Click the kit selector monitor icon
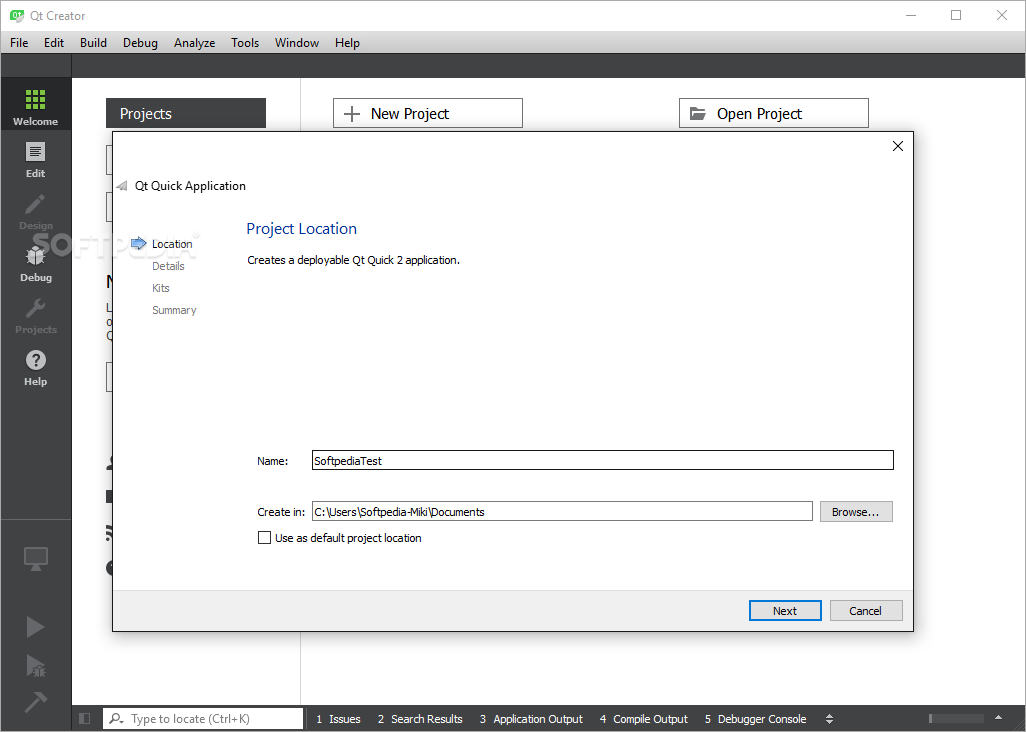The width and height of the screenshot is (1026, 732). (35, 558)
